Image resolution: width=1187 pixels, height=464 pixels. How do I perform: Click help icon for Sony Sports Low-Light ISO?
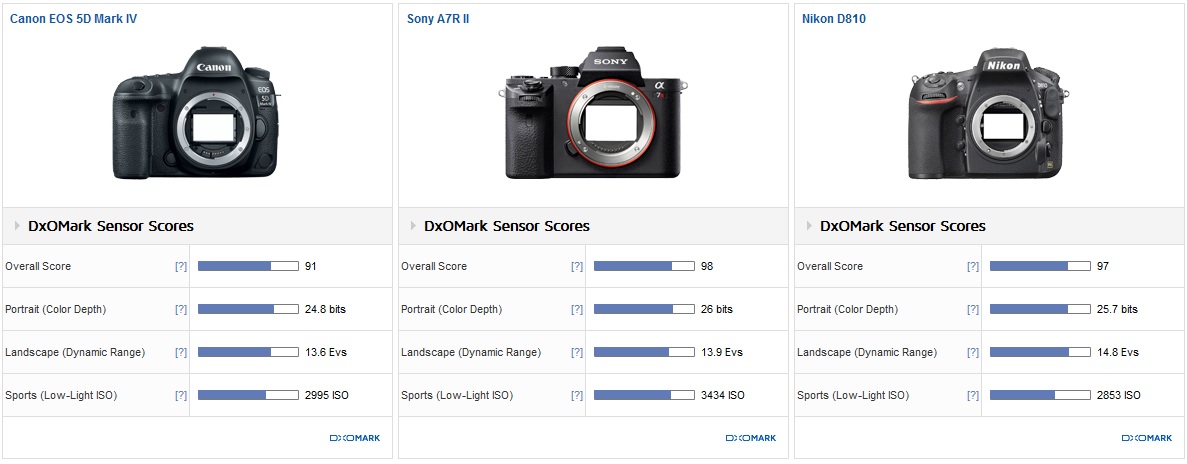(x=577, y=396)
